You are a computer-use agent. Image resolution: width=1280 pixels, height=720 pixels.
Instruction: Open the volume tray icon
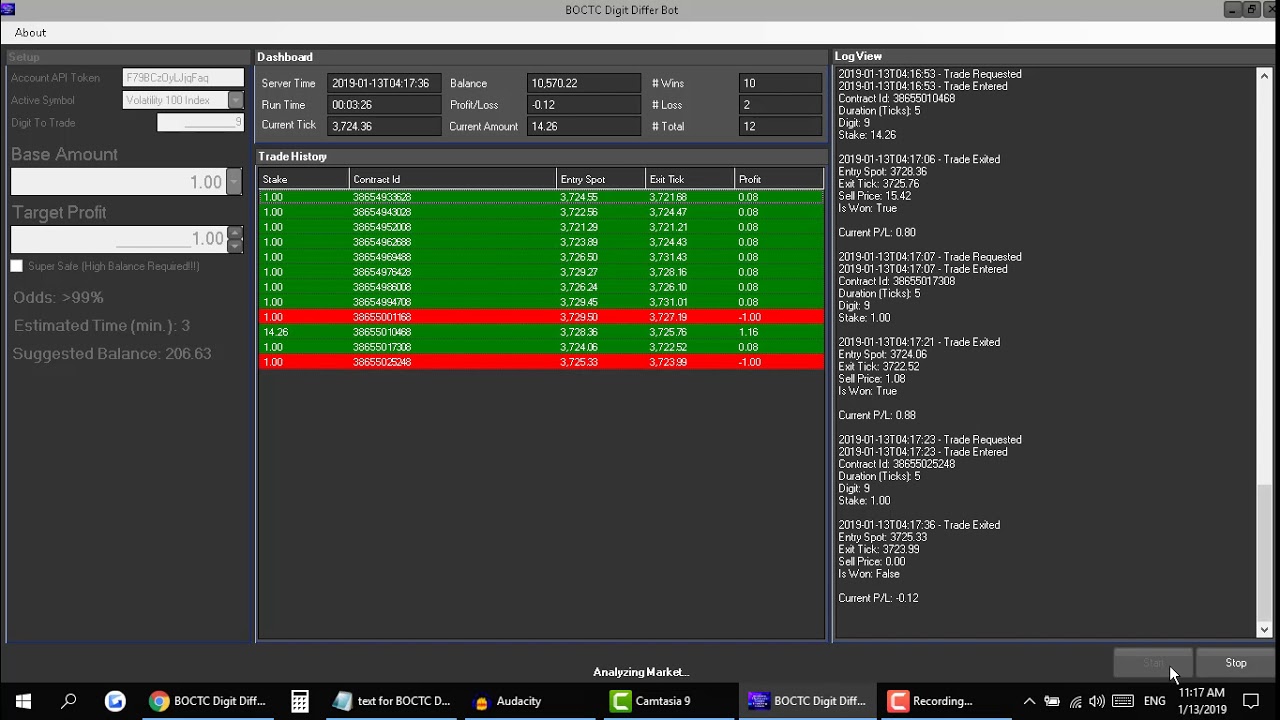pos(1097,701)
